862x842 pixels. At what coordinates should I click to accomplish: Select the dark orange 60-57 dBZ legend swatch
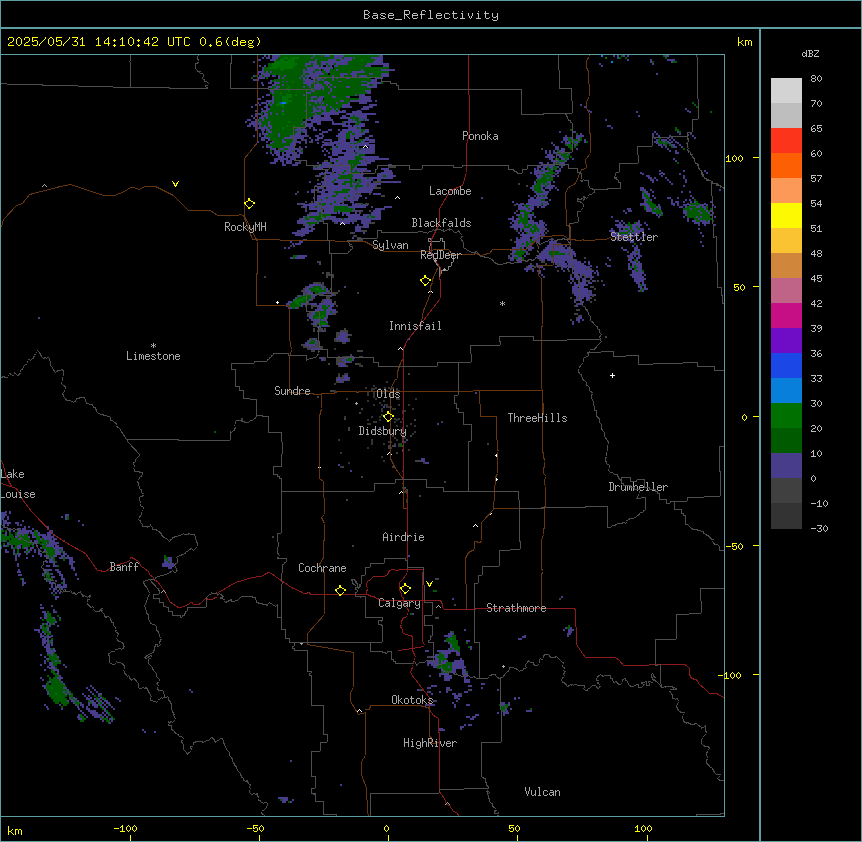(x=786, y=165)
